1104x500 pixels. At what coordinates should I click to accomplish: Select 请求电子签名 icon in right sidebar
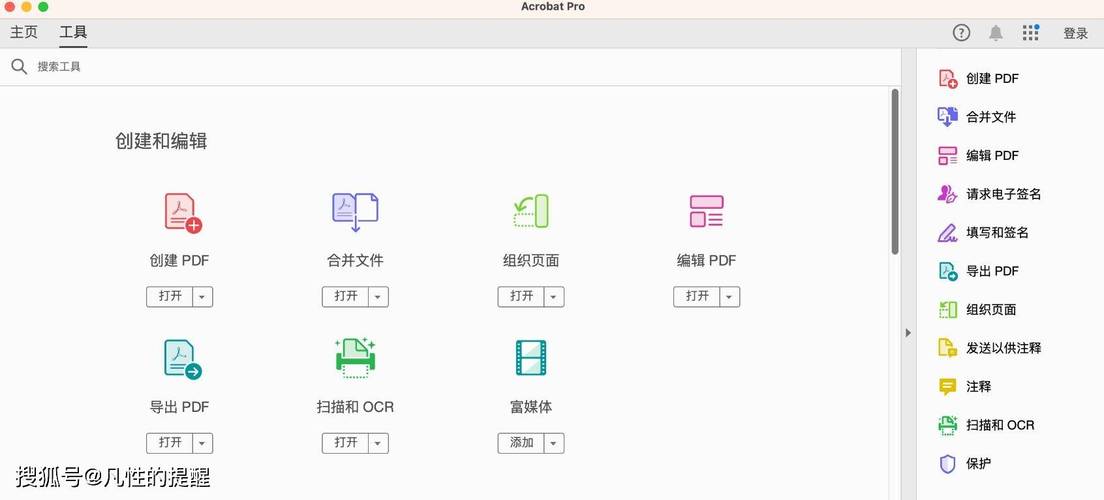click(x=948, y=194)
